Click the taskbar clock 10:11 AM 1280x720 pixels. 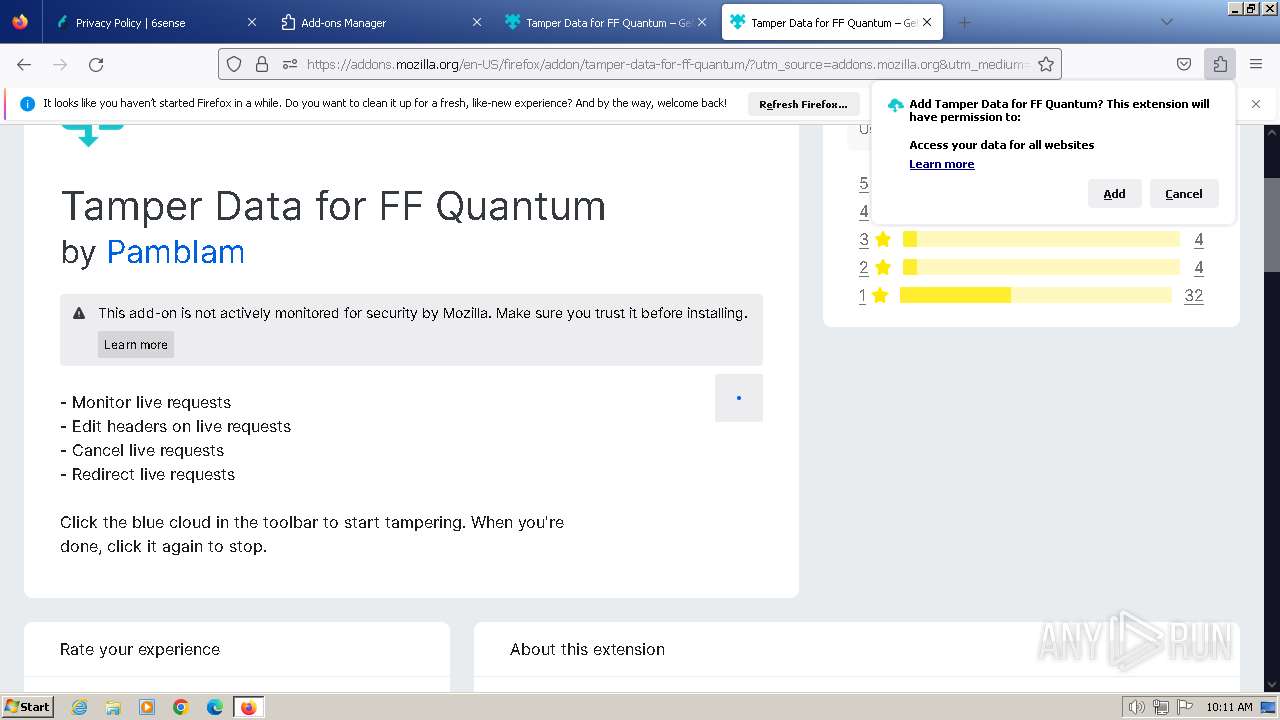click(x=1229, y=707)
